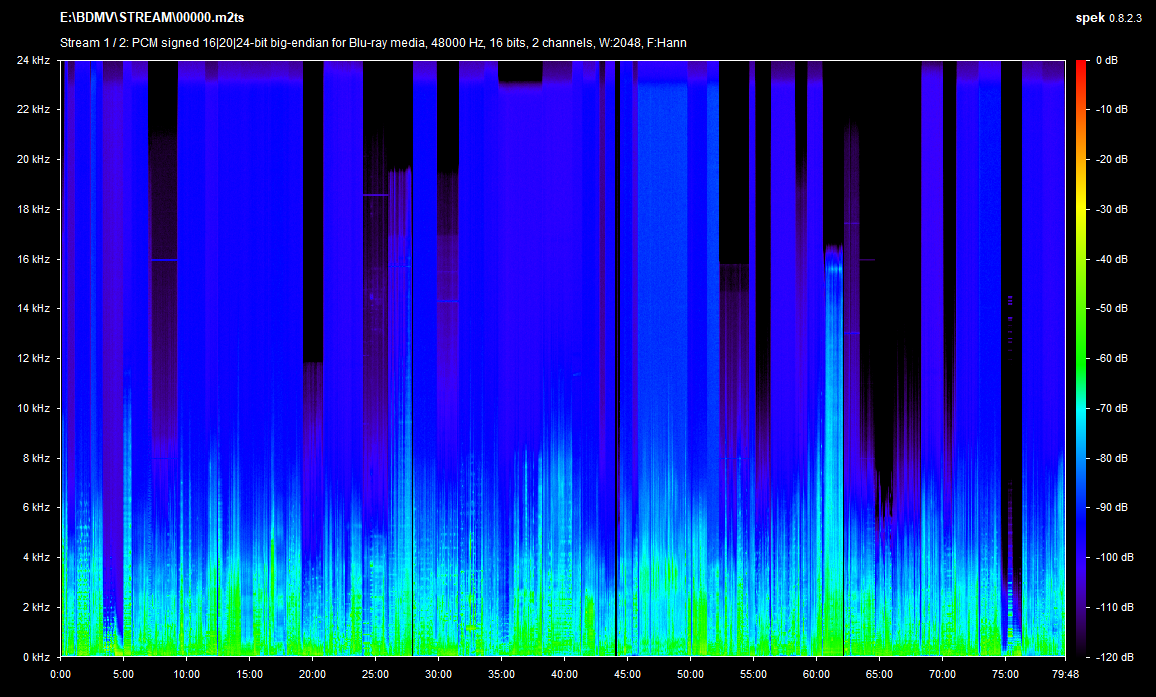Image resolution: width=1156 pixels, height=697 pixels.
Task: Select the 60:00 time axis marker
Action: pos(817,673)
